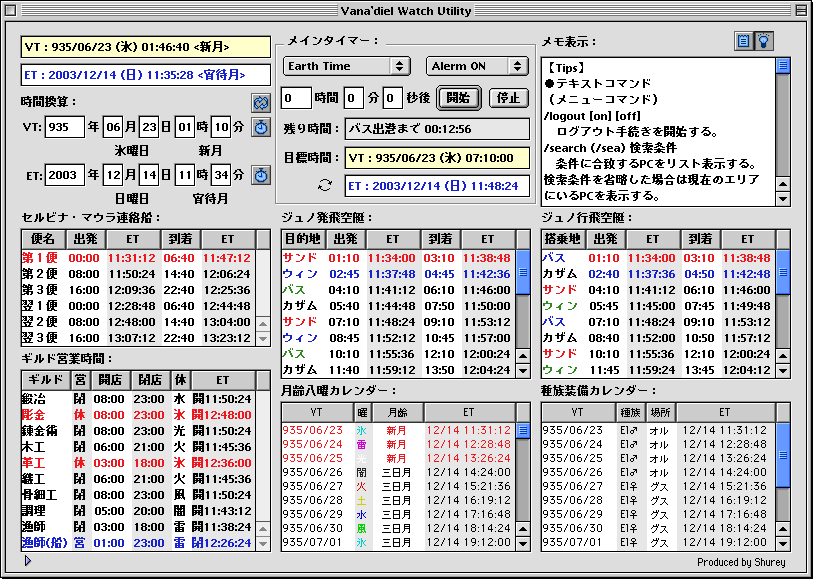Click the 搭乗地 column header
The height and width of the screenshot is (579, 813).
click(563, 239)
